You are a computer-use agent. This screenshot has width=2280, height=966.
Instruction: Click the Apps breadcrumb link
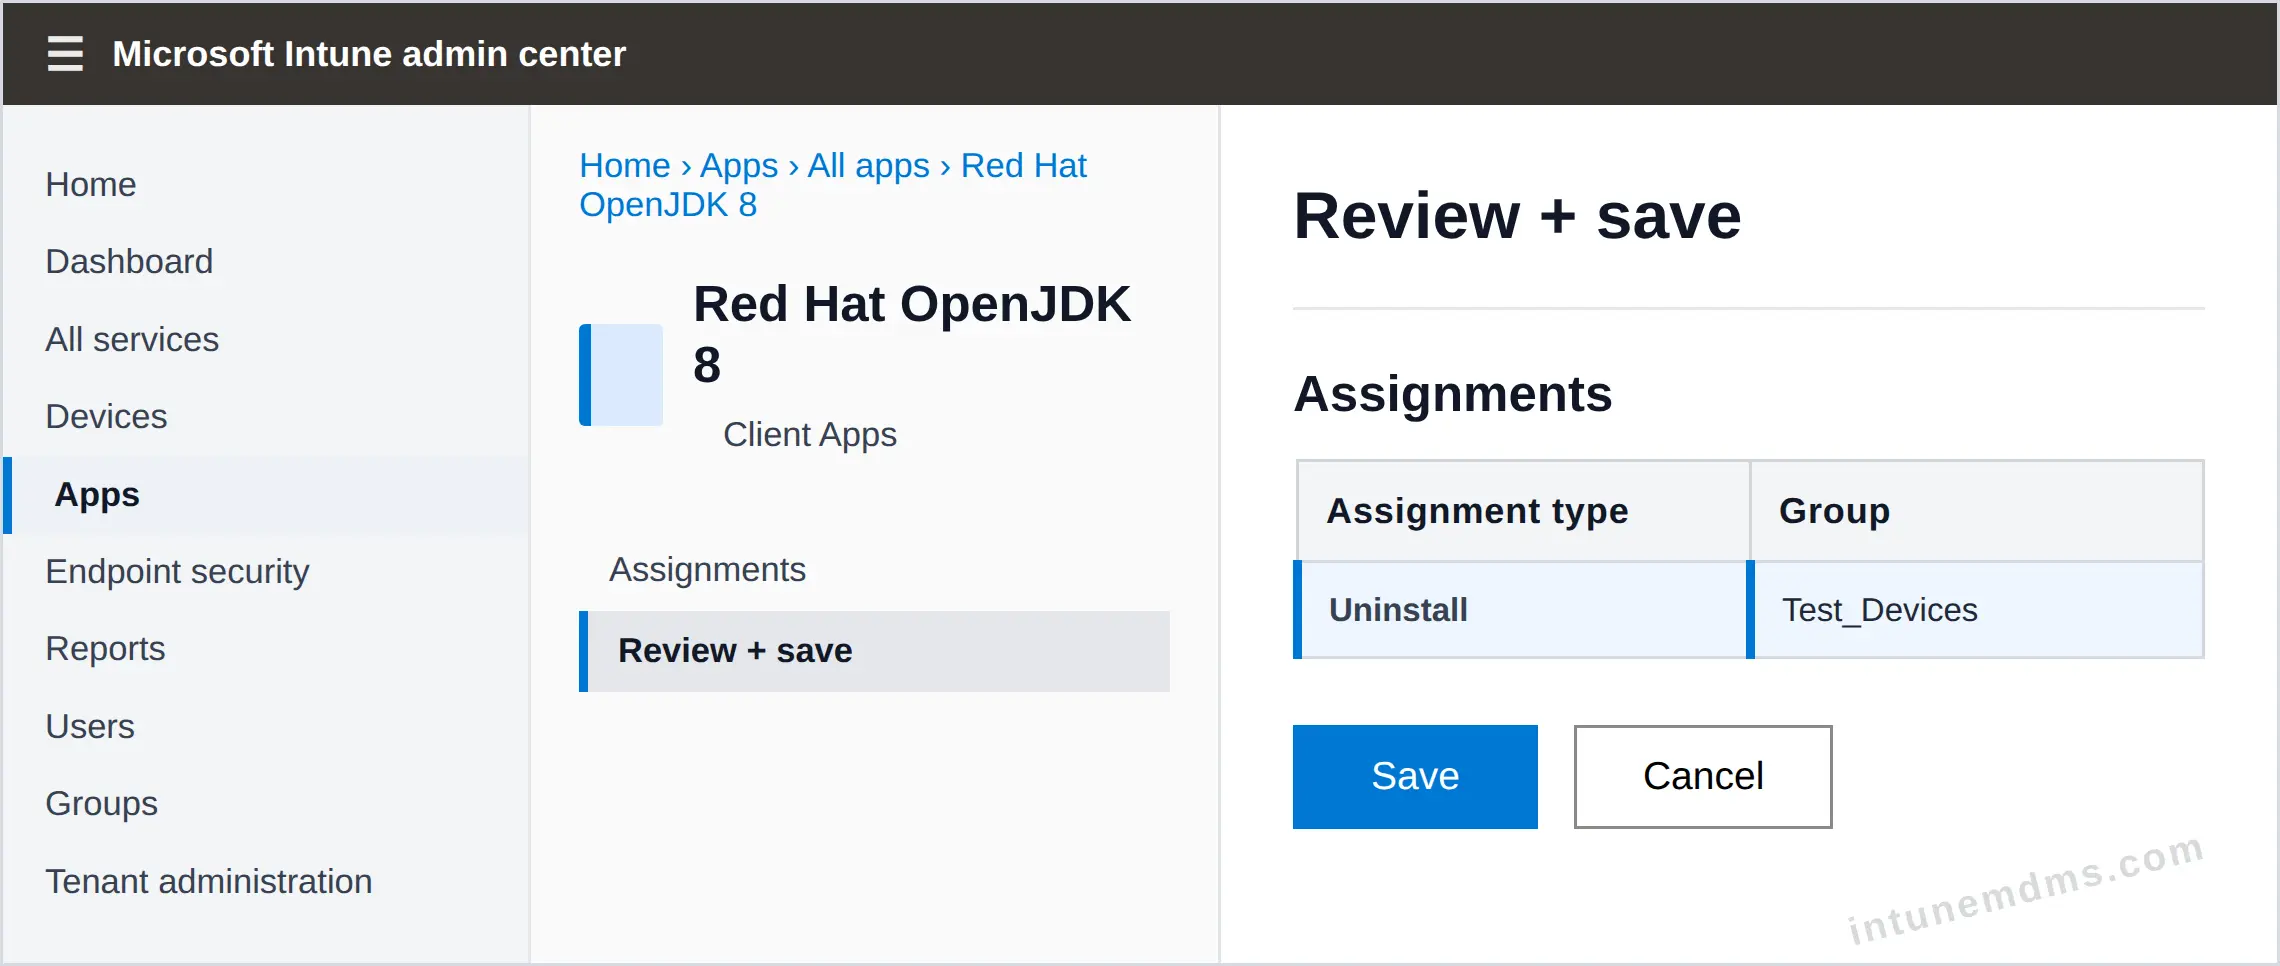pyautogui.click(x=739, y=165)
